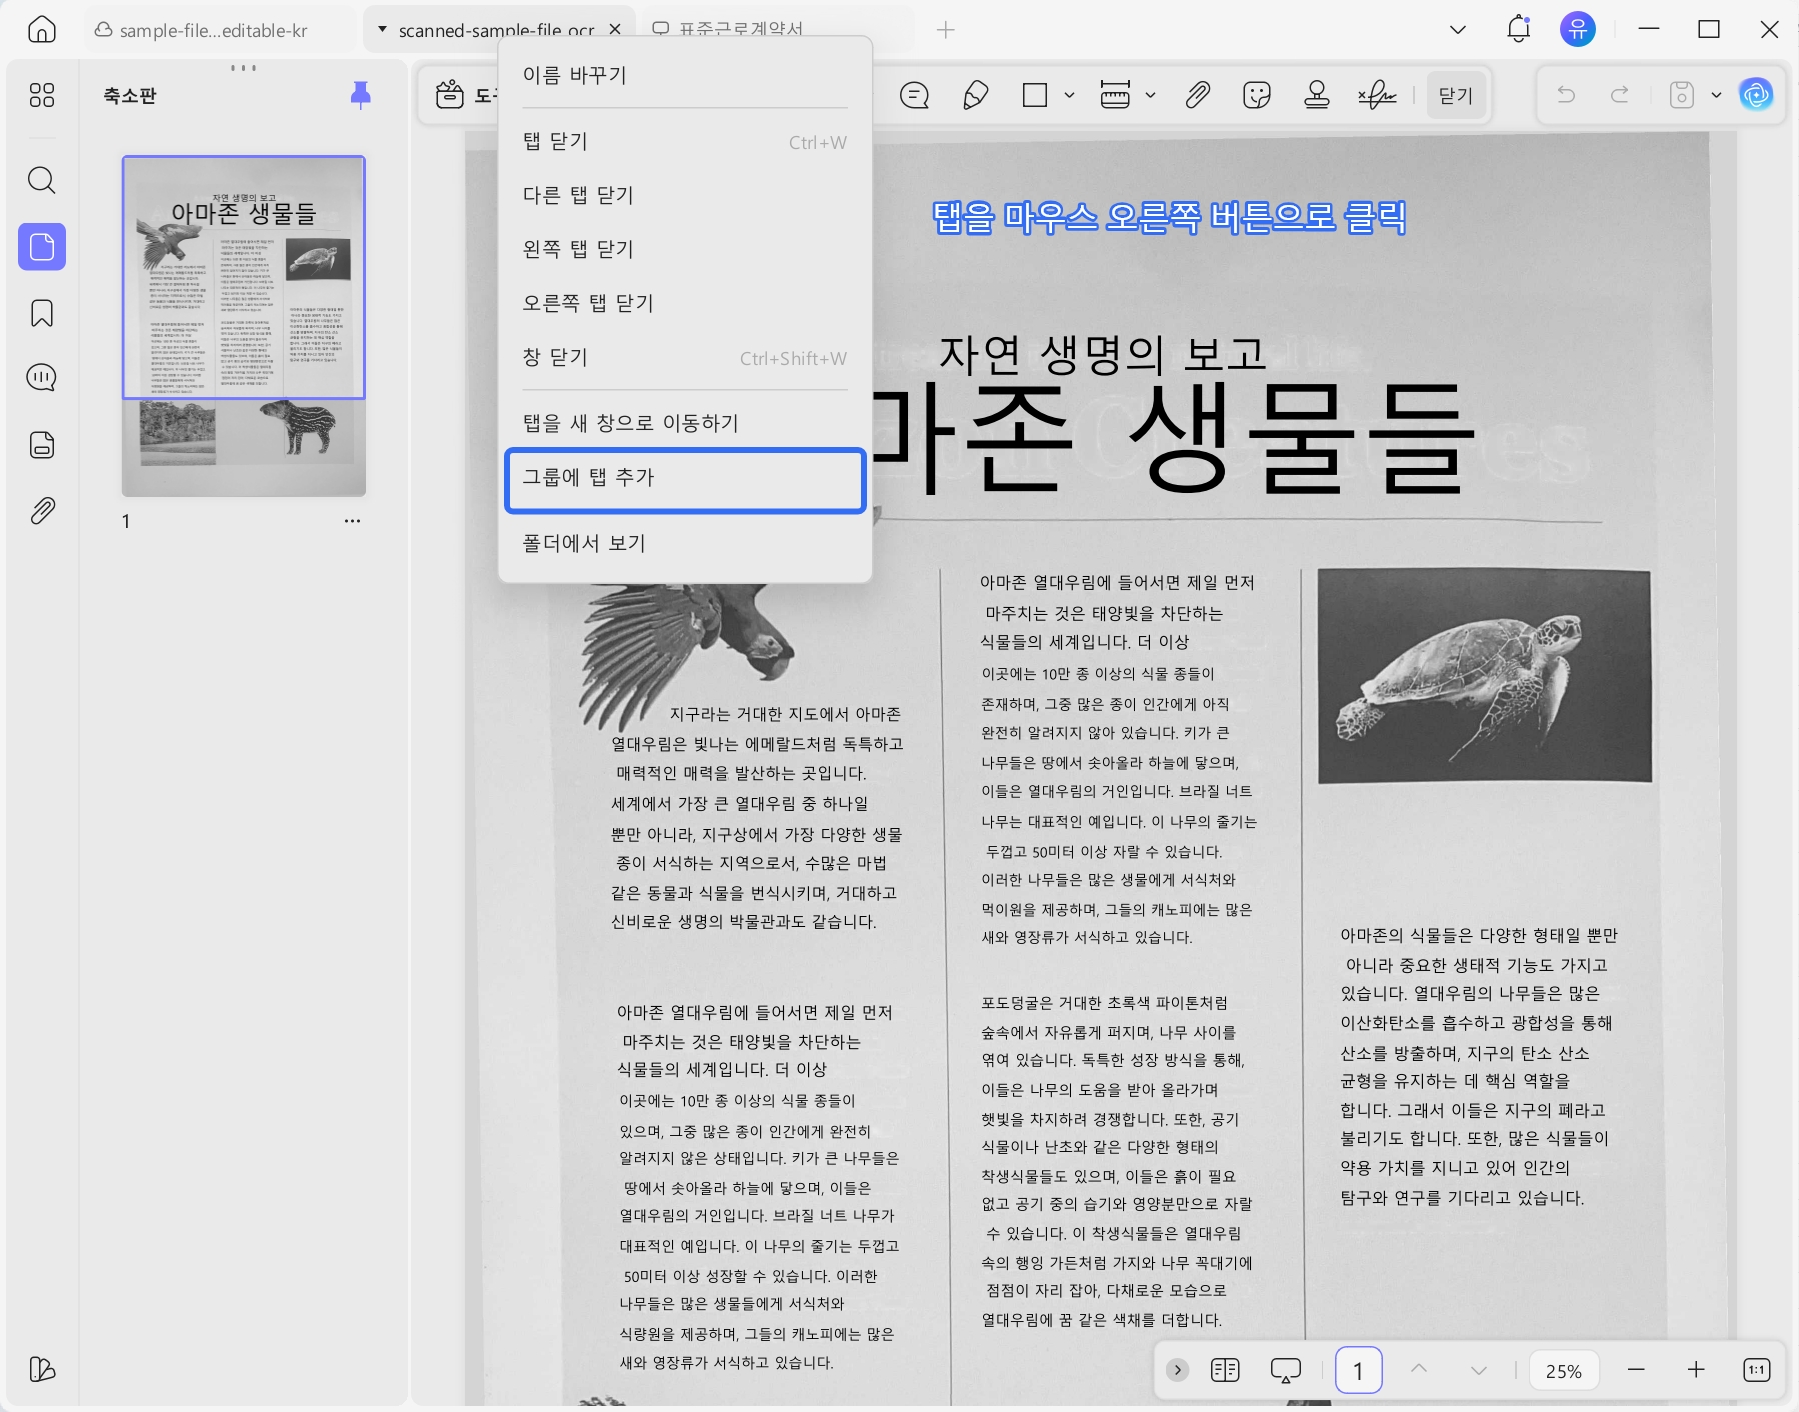Viewport: 1799px width, 1412px height.
Task: Open the AI assistant icon
Action: point(1756,95)
